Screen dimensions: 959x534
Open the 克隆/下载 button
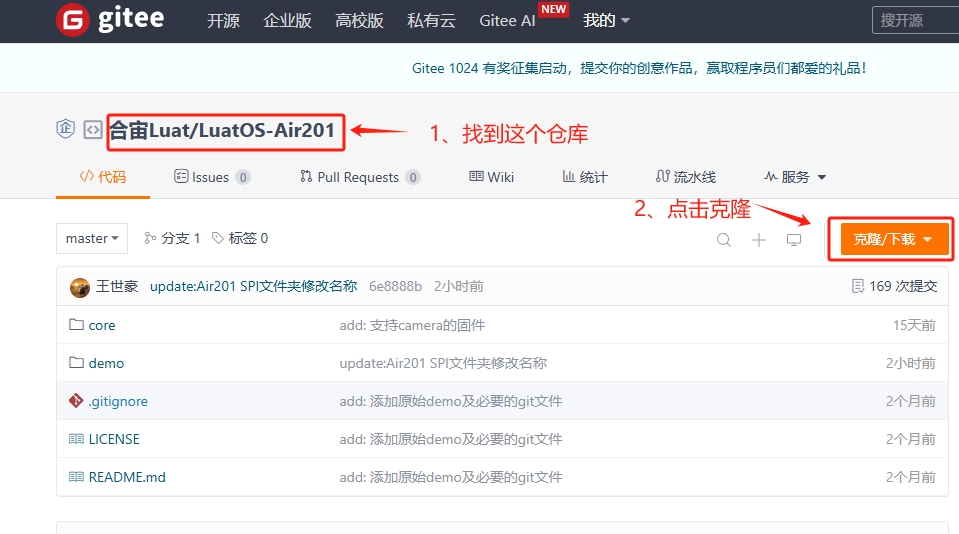click(x=895, y=239)
